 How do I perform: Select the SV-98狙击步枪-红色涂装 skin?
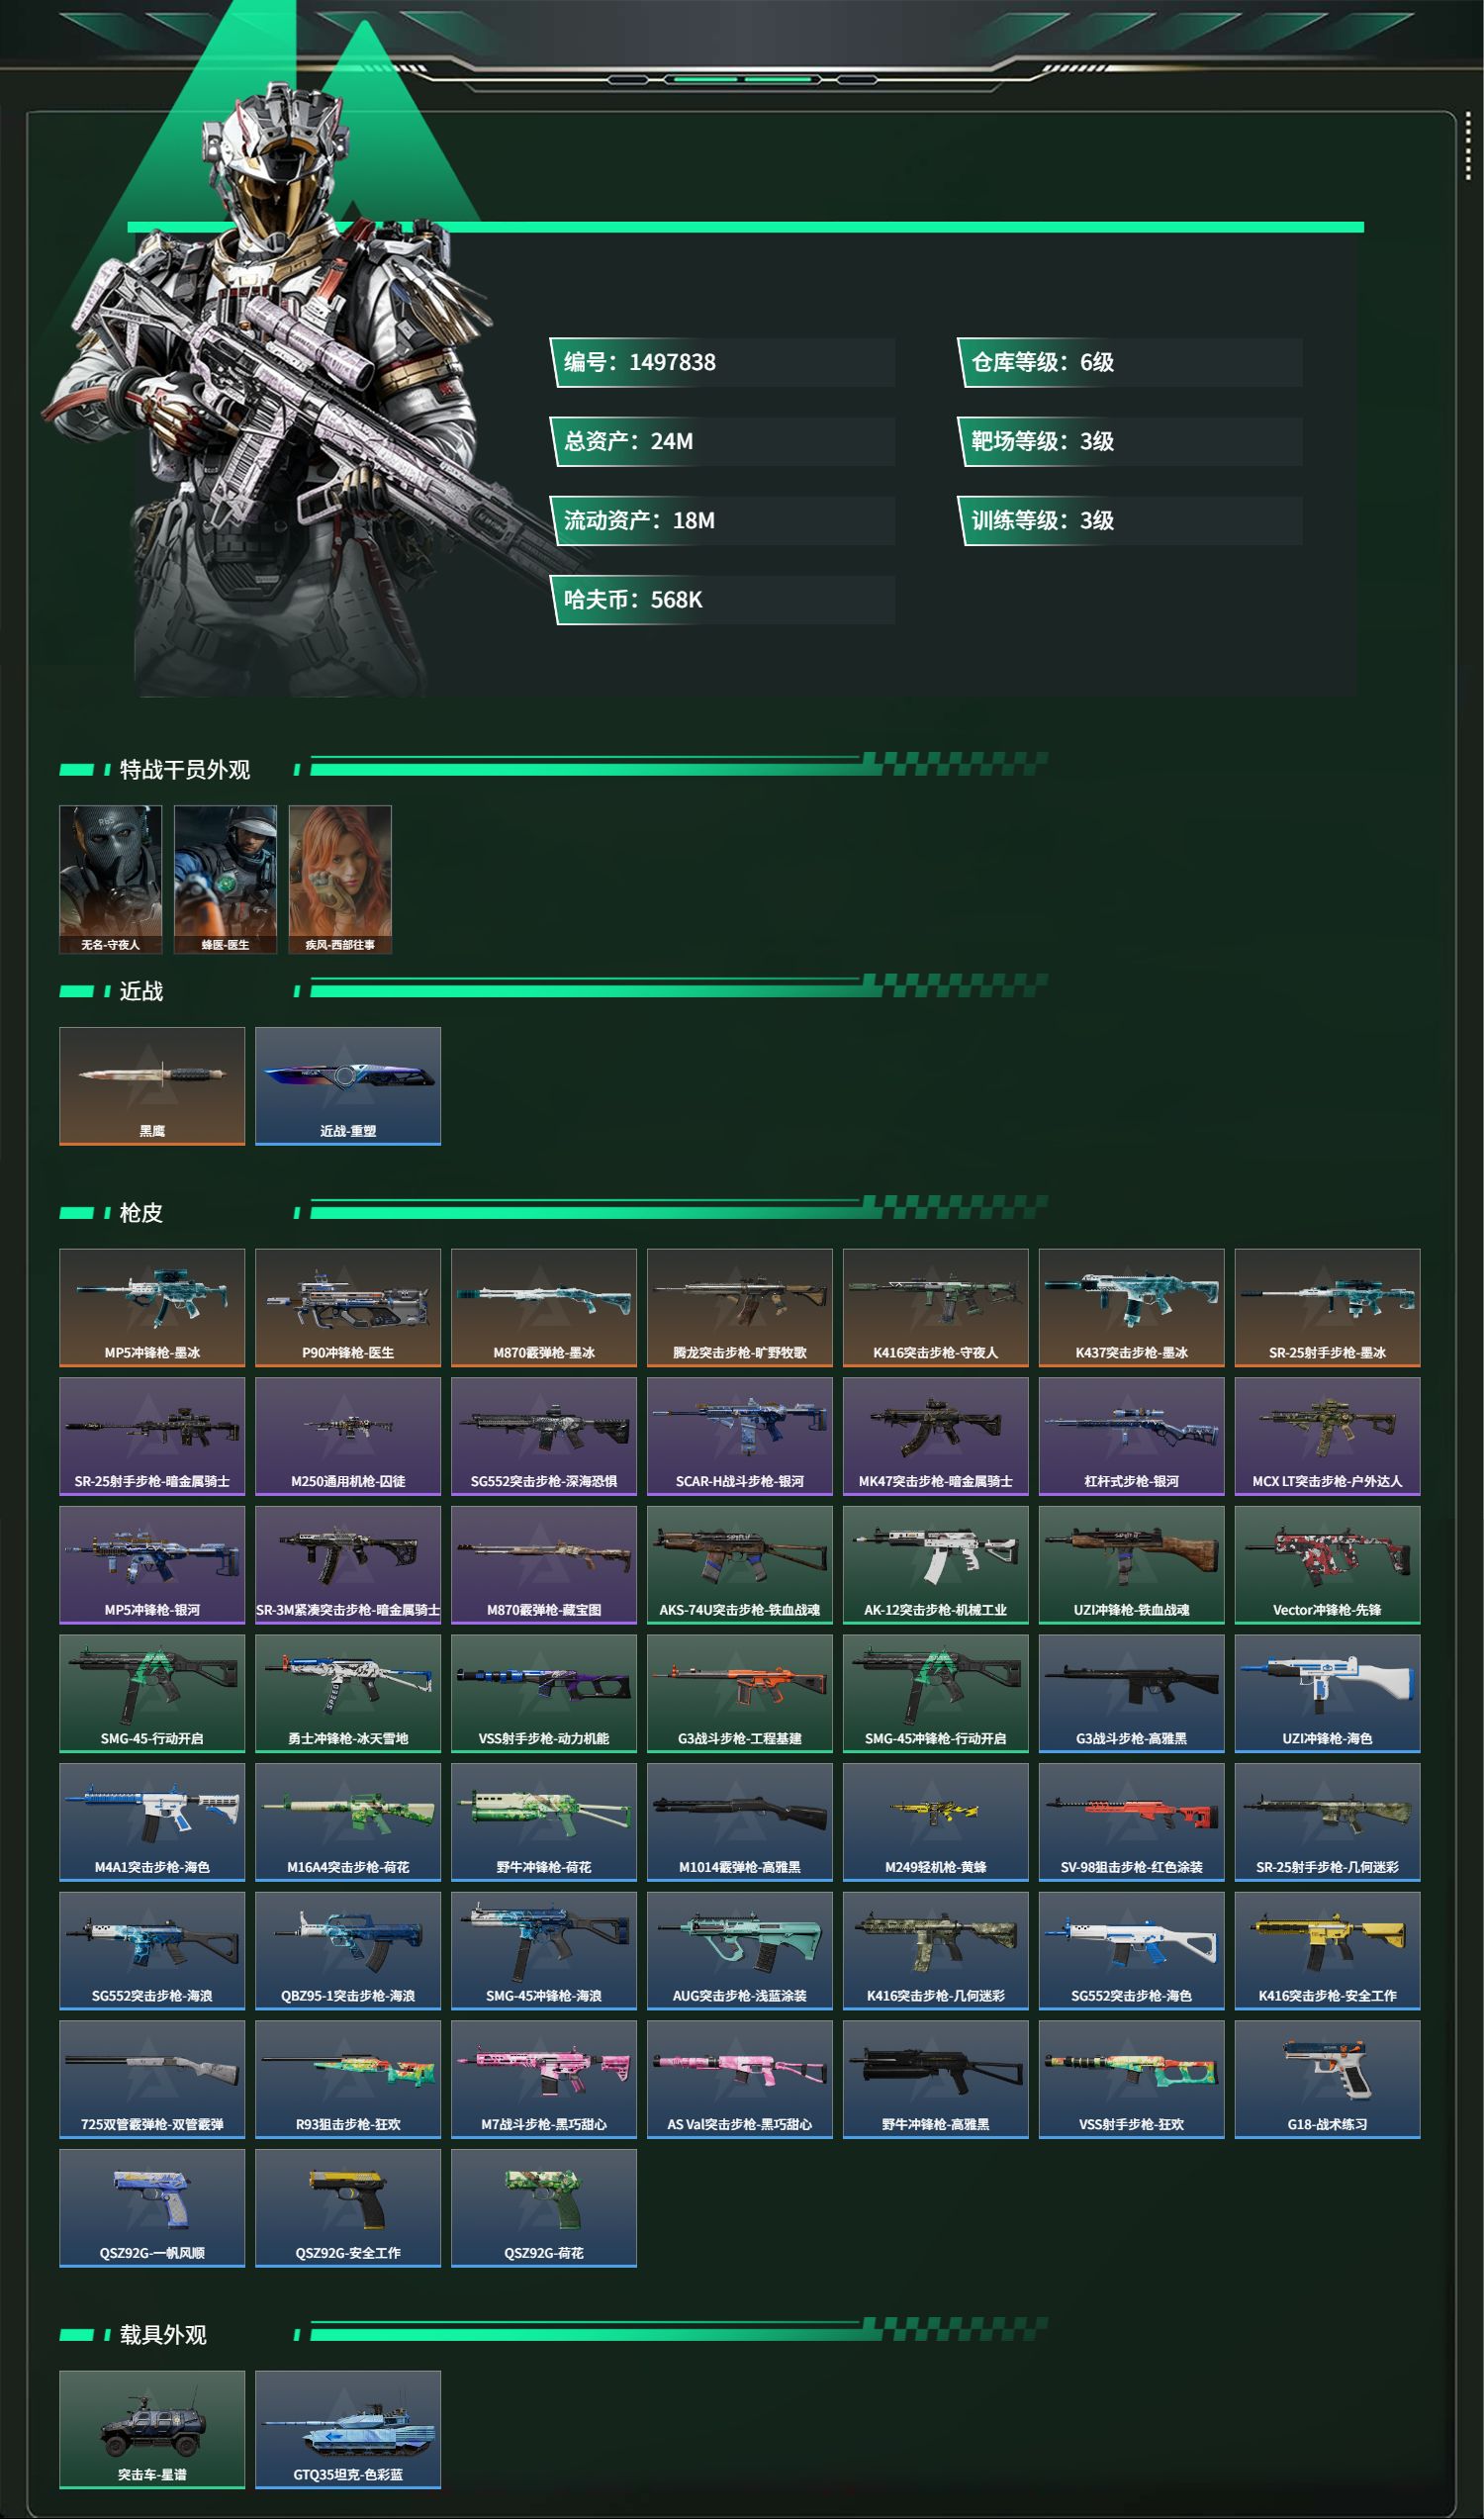(x=1132, y=1822)
